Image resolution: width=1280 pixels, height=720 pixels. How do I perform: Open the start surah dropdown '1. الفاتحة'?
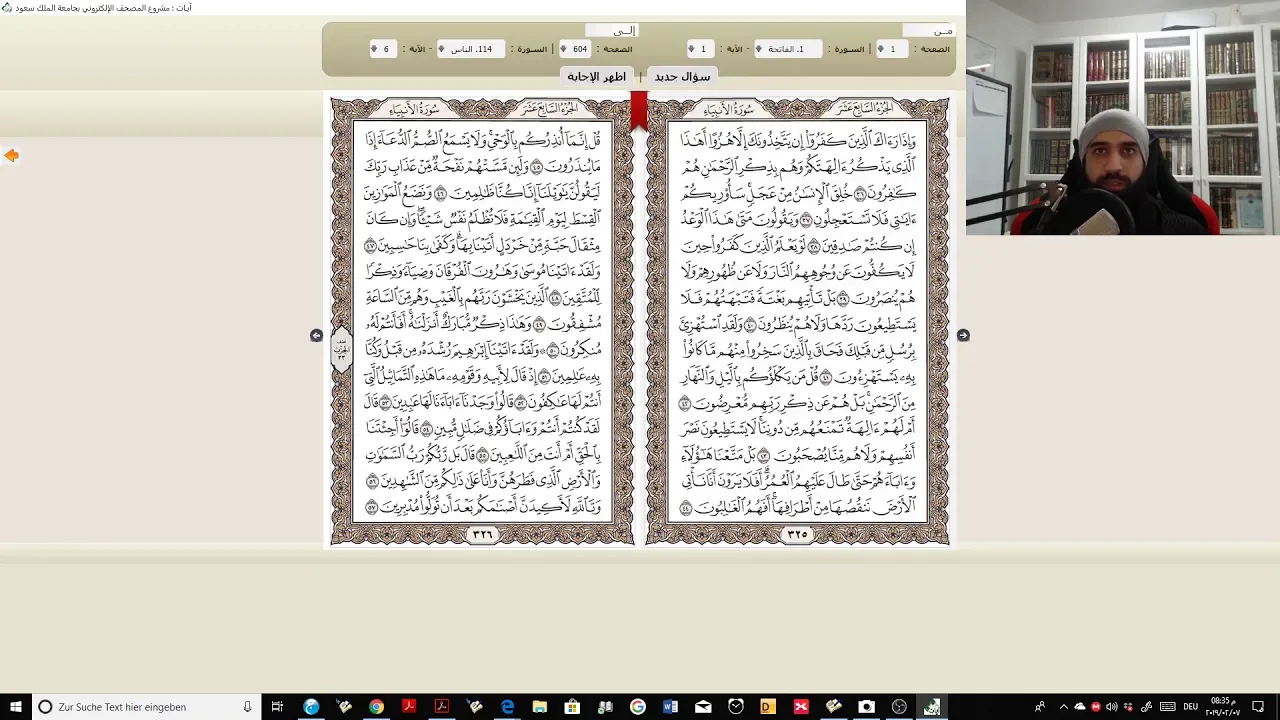pyautogui.click(x=787, y=49)
